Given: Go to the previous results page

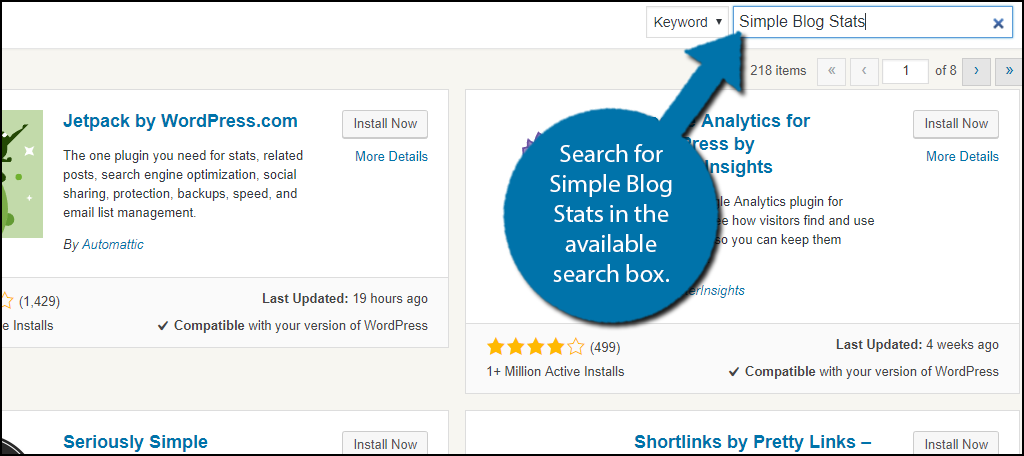Looking at the screenshot, I should point(863,71).
